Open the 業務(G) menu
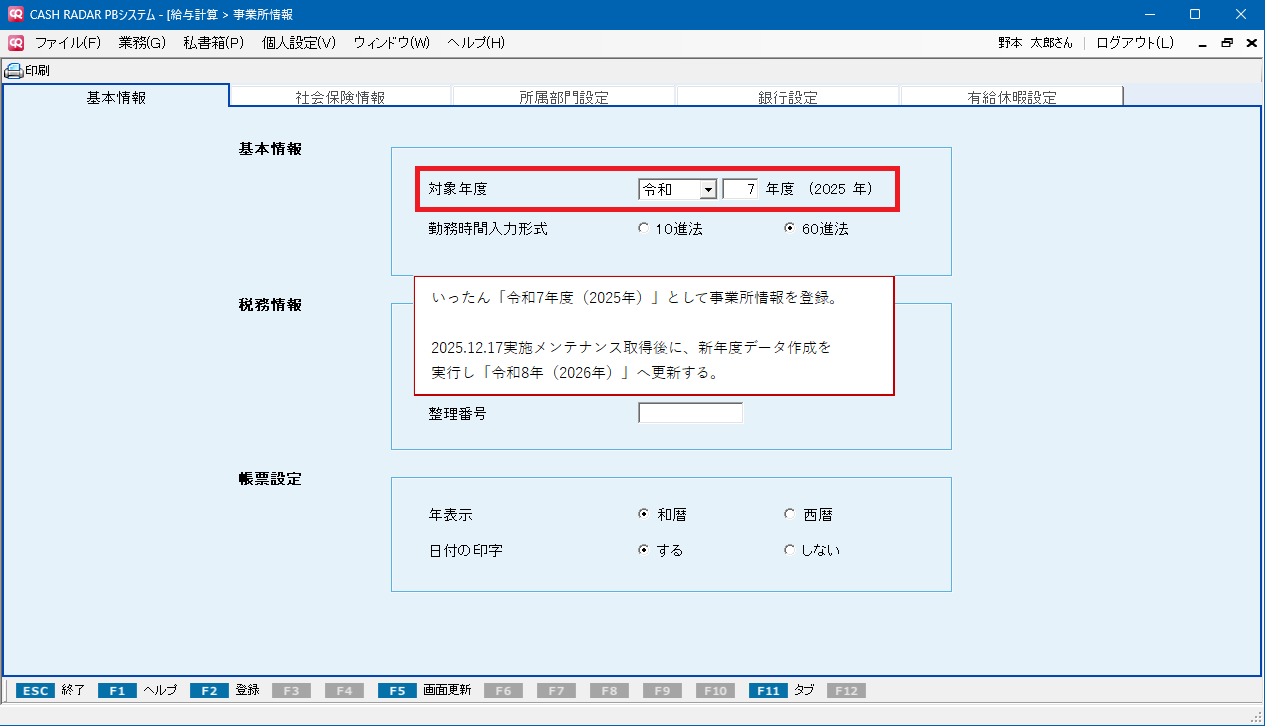1265x726 pixels. (x=142, y=43)
